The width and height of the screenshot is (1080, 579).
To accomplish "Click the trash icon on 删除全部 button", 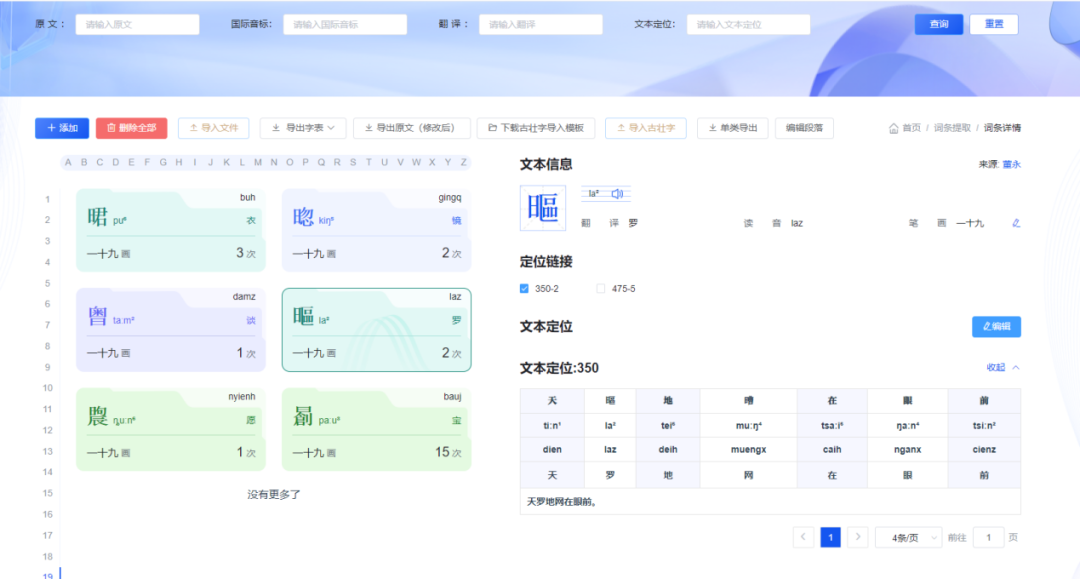I will [x=113, y=128].
